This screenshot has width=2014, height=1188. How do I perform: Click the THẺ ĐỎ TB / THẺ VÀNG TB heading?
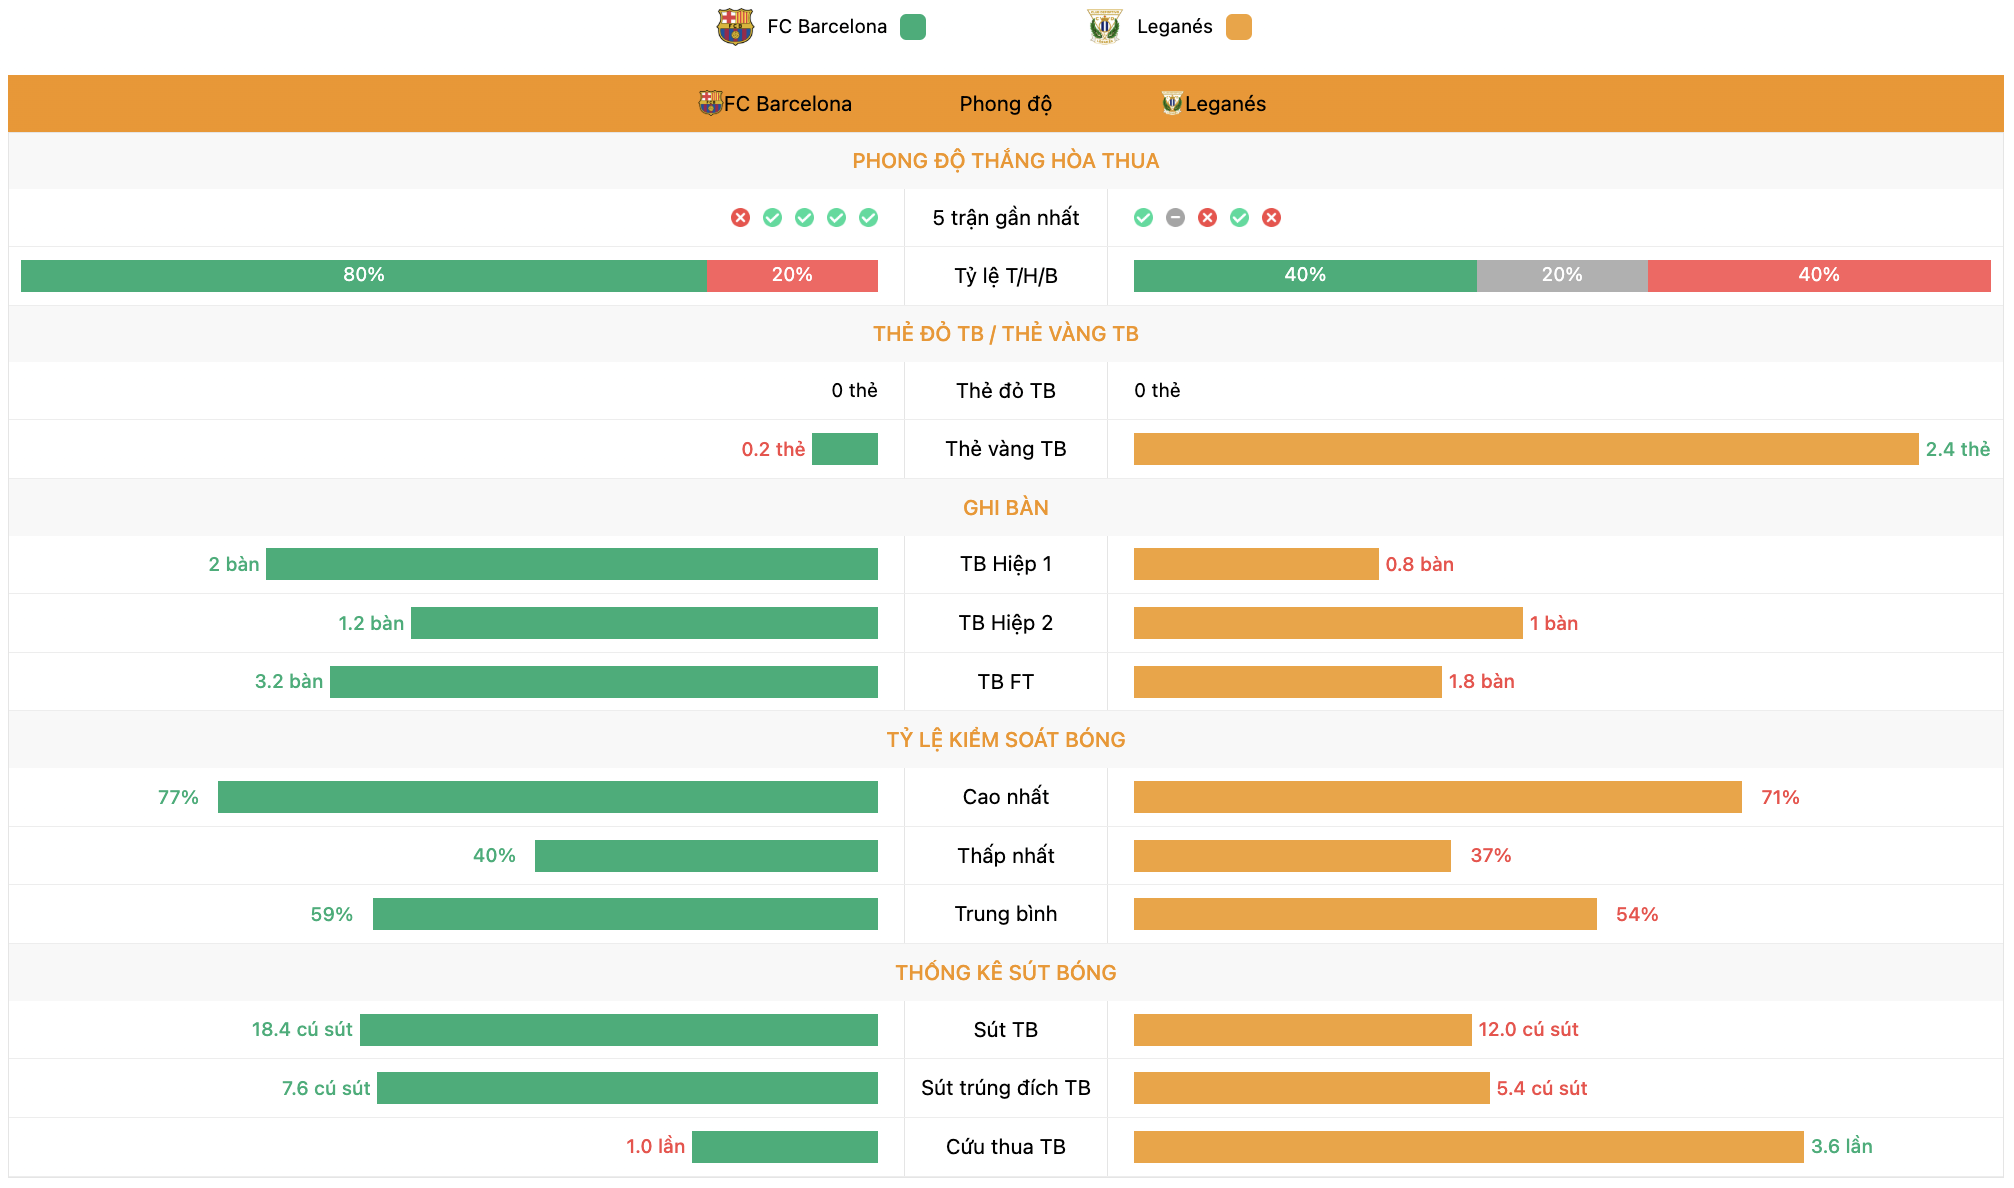click(1006, 334)
